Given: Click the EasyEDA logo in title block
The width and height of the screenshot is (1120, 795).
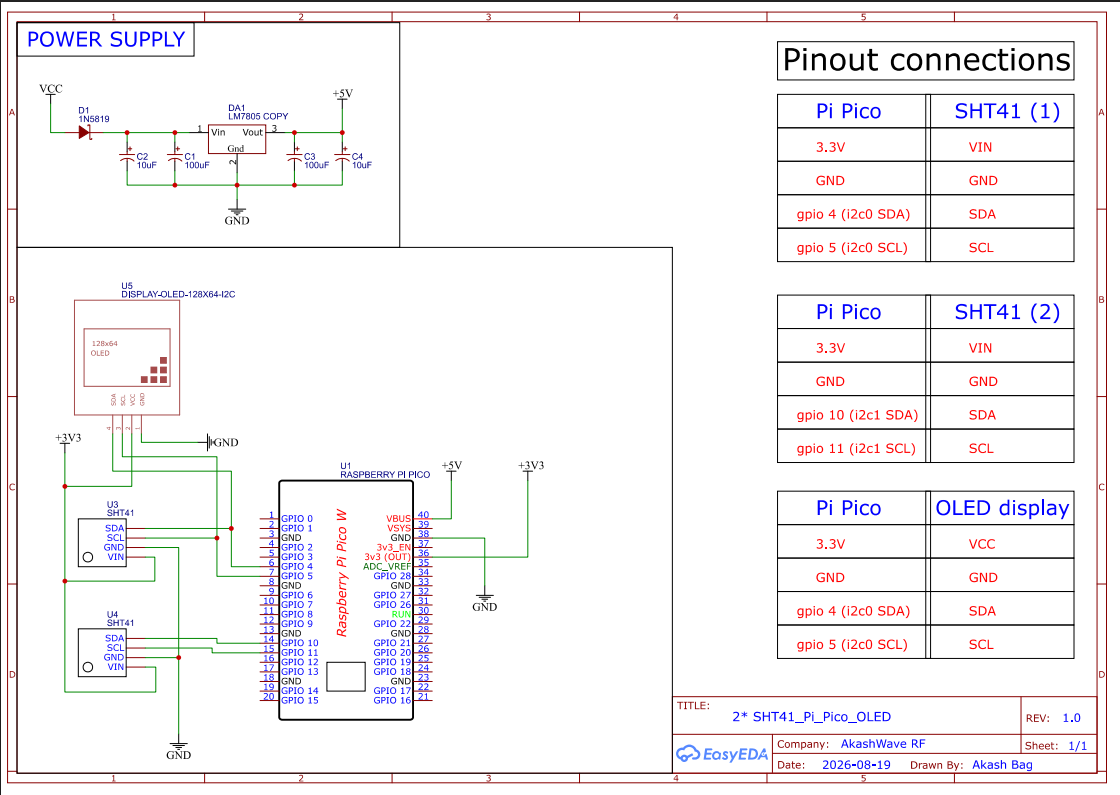Looking at the screenshot, I should click(721, 754).
